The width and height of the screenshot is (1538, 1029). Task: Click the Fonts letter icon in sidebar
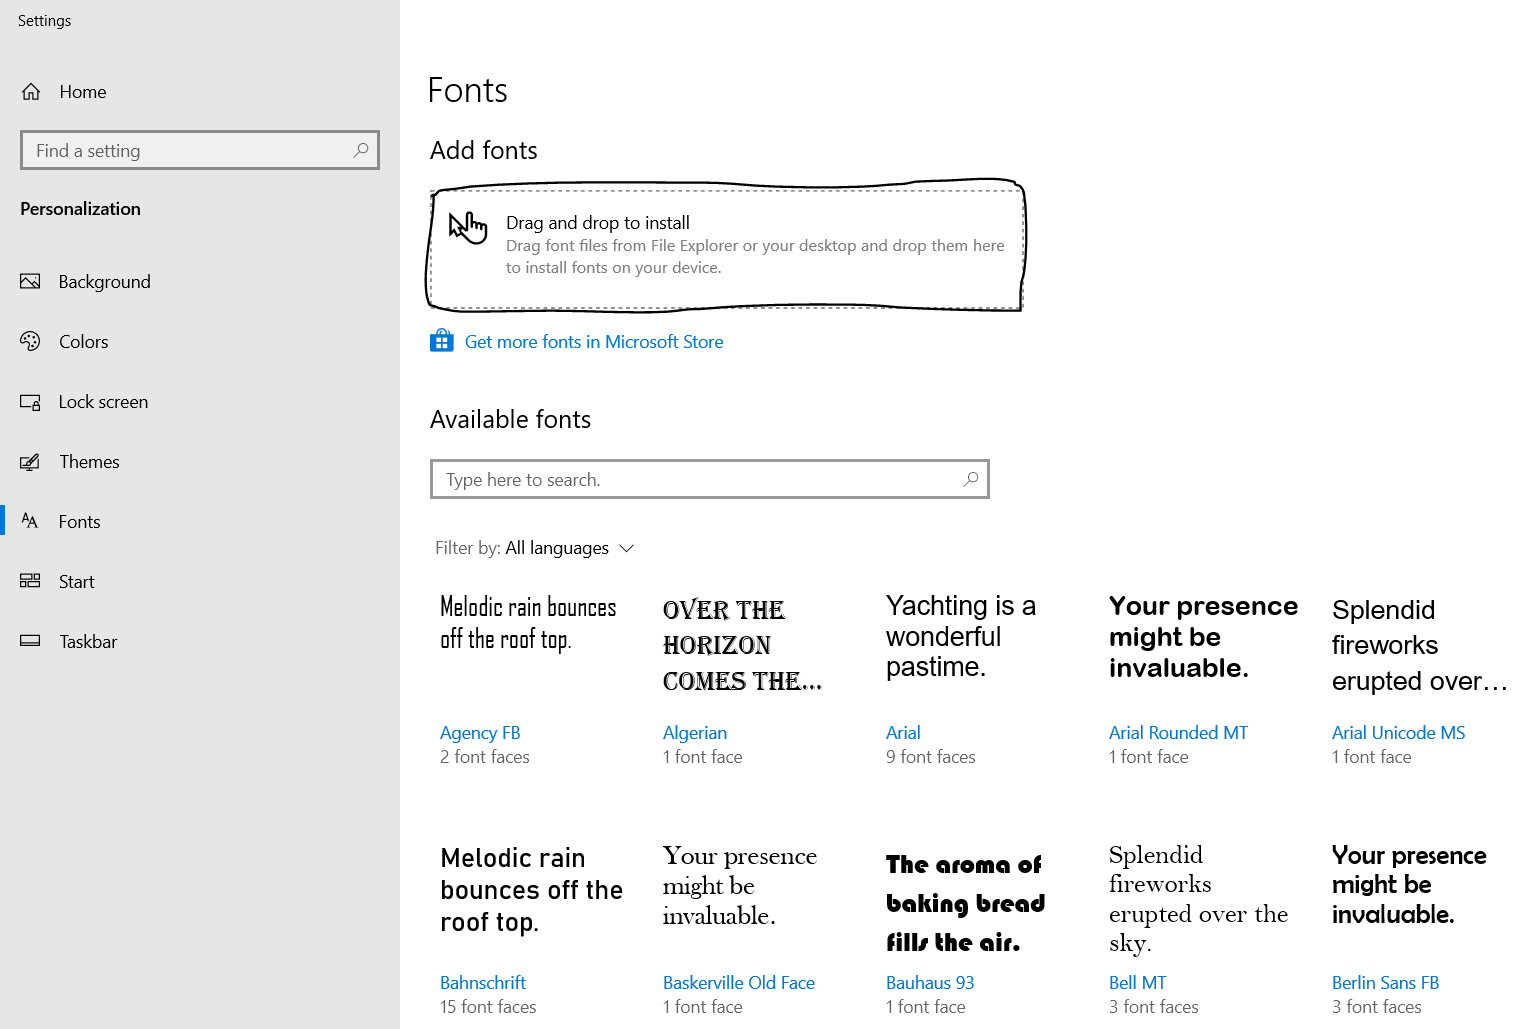31,521
